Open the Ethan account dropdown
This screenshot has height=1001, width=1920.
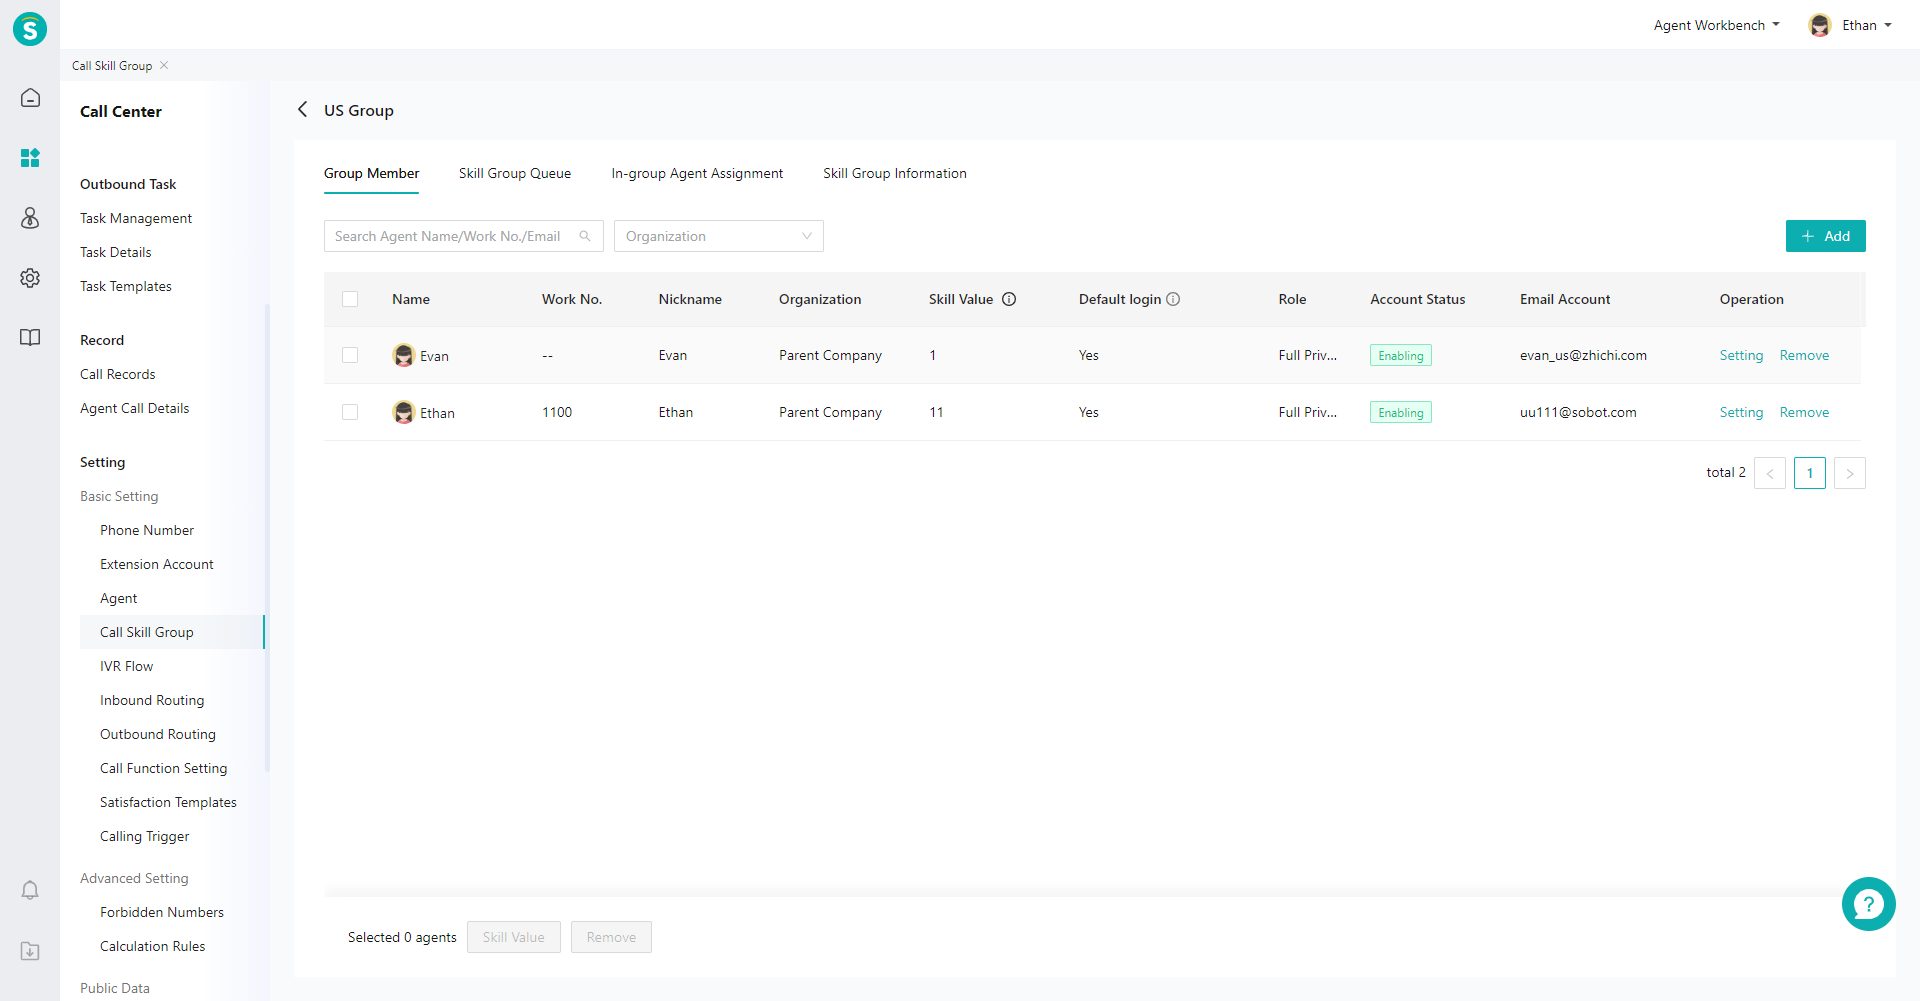coord(1866,25)
